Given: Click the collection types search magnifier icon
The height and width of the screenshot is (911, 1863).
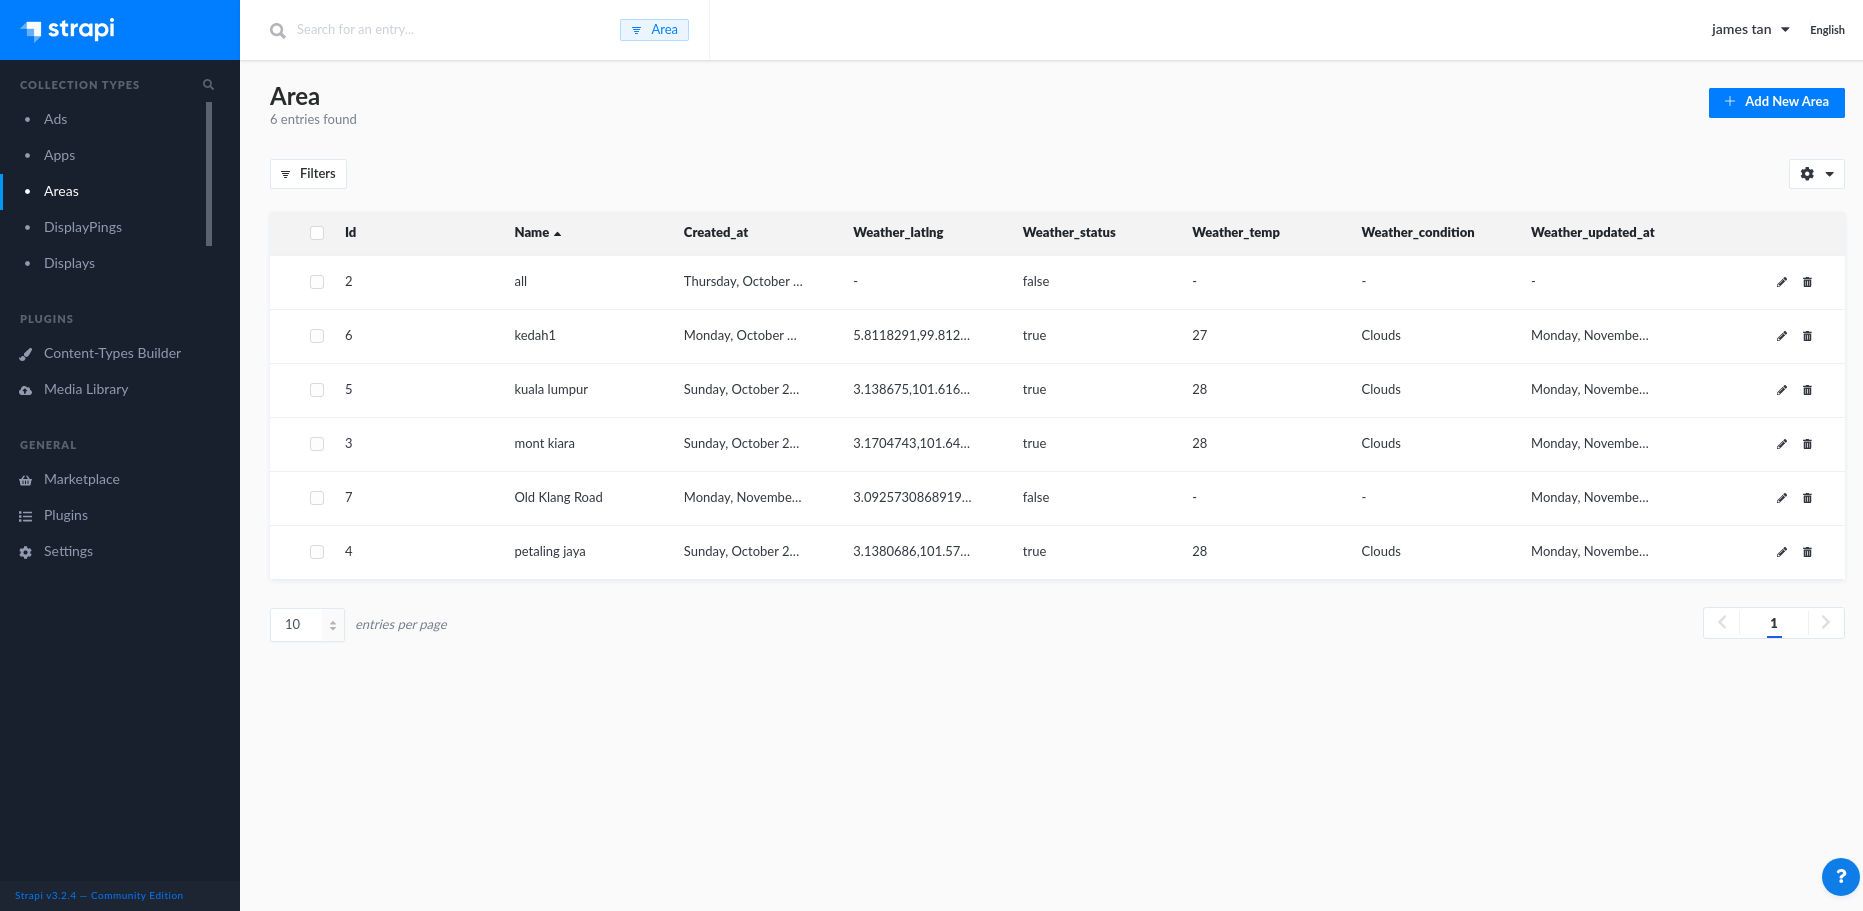Looking at the screenshot, I should tap(208, 85).
